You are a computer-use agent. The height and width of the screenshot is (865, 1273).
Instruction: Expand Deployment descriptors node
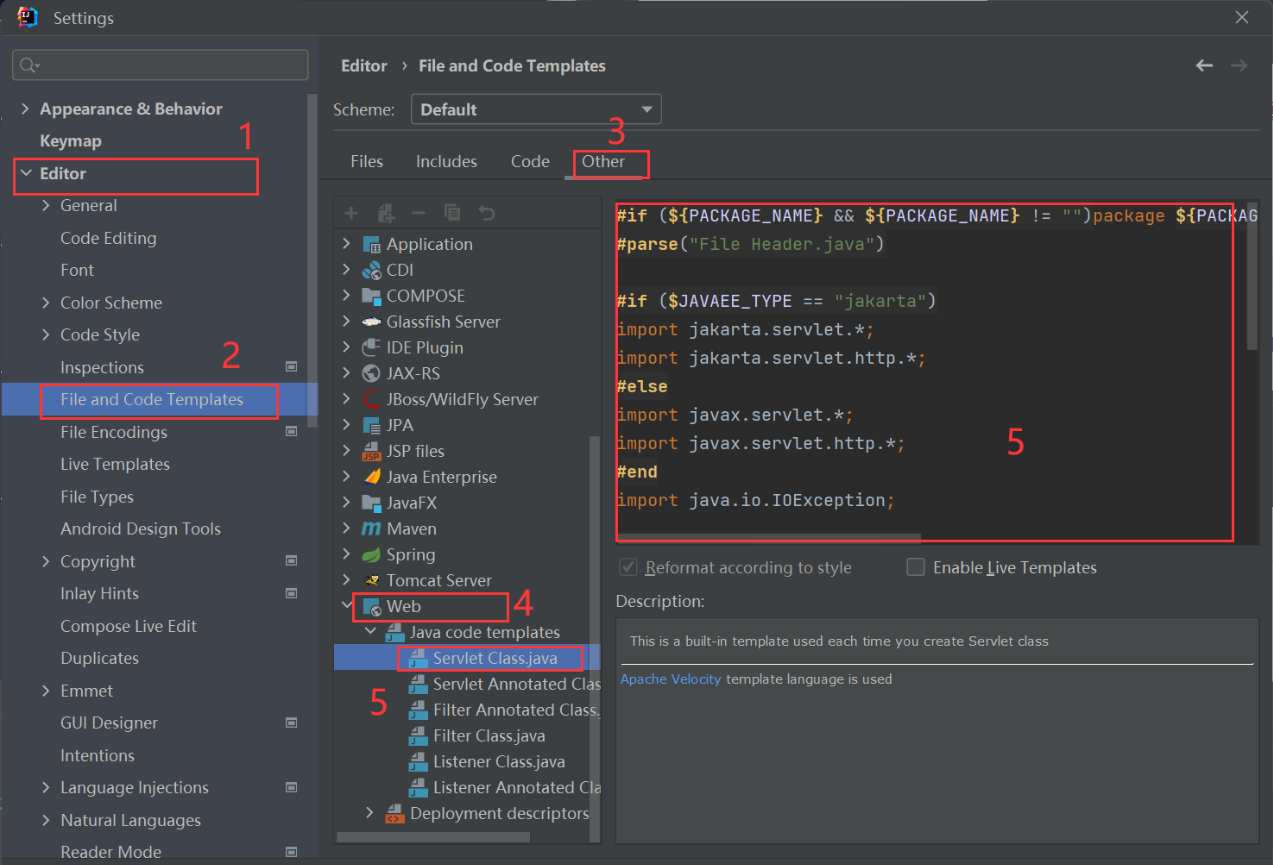click(x=370, y=813)
